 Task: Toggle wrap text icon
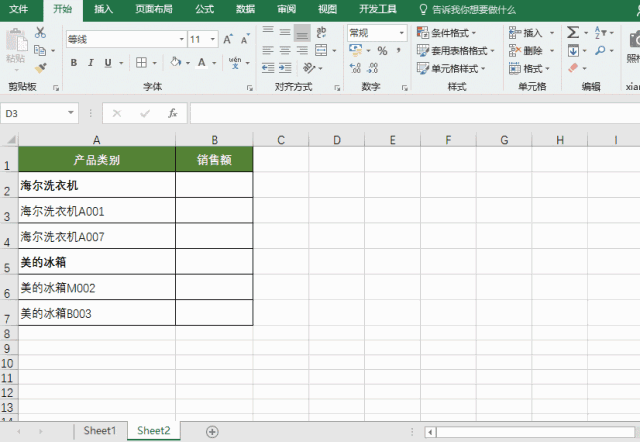coord(321,32)
